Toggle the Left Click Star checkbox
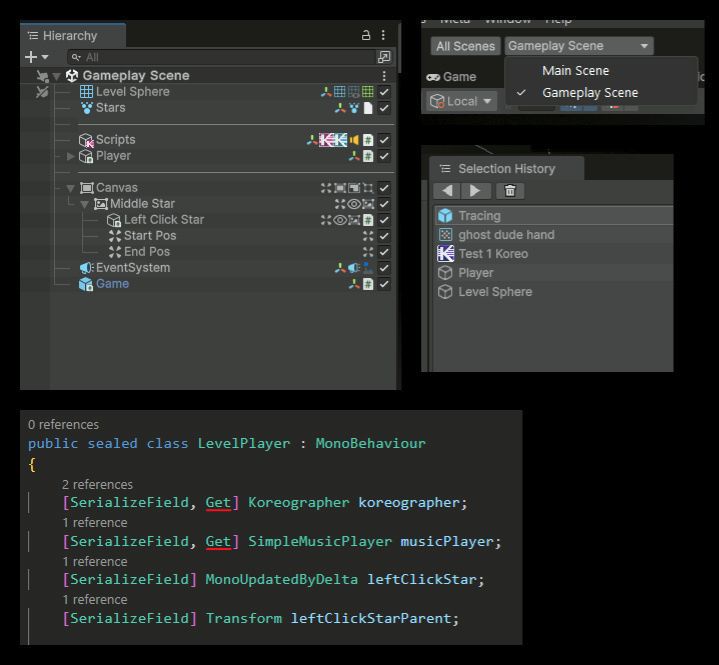The width and height of the screenshot is (719, 665). 384,220
